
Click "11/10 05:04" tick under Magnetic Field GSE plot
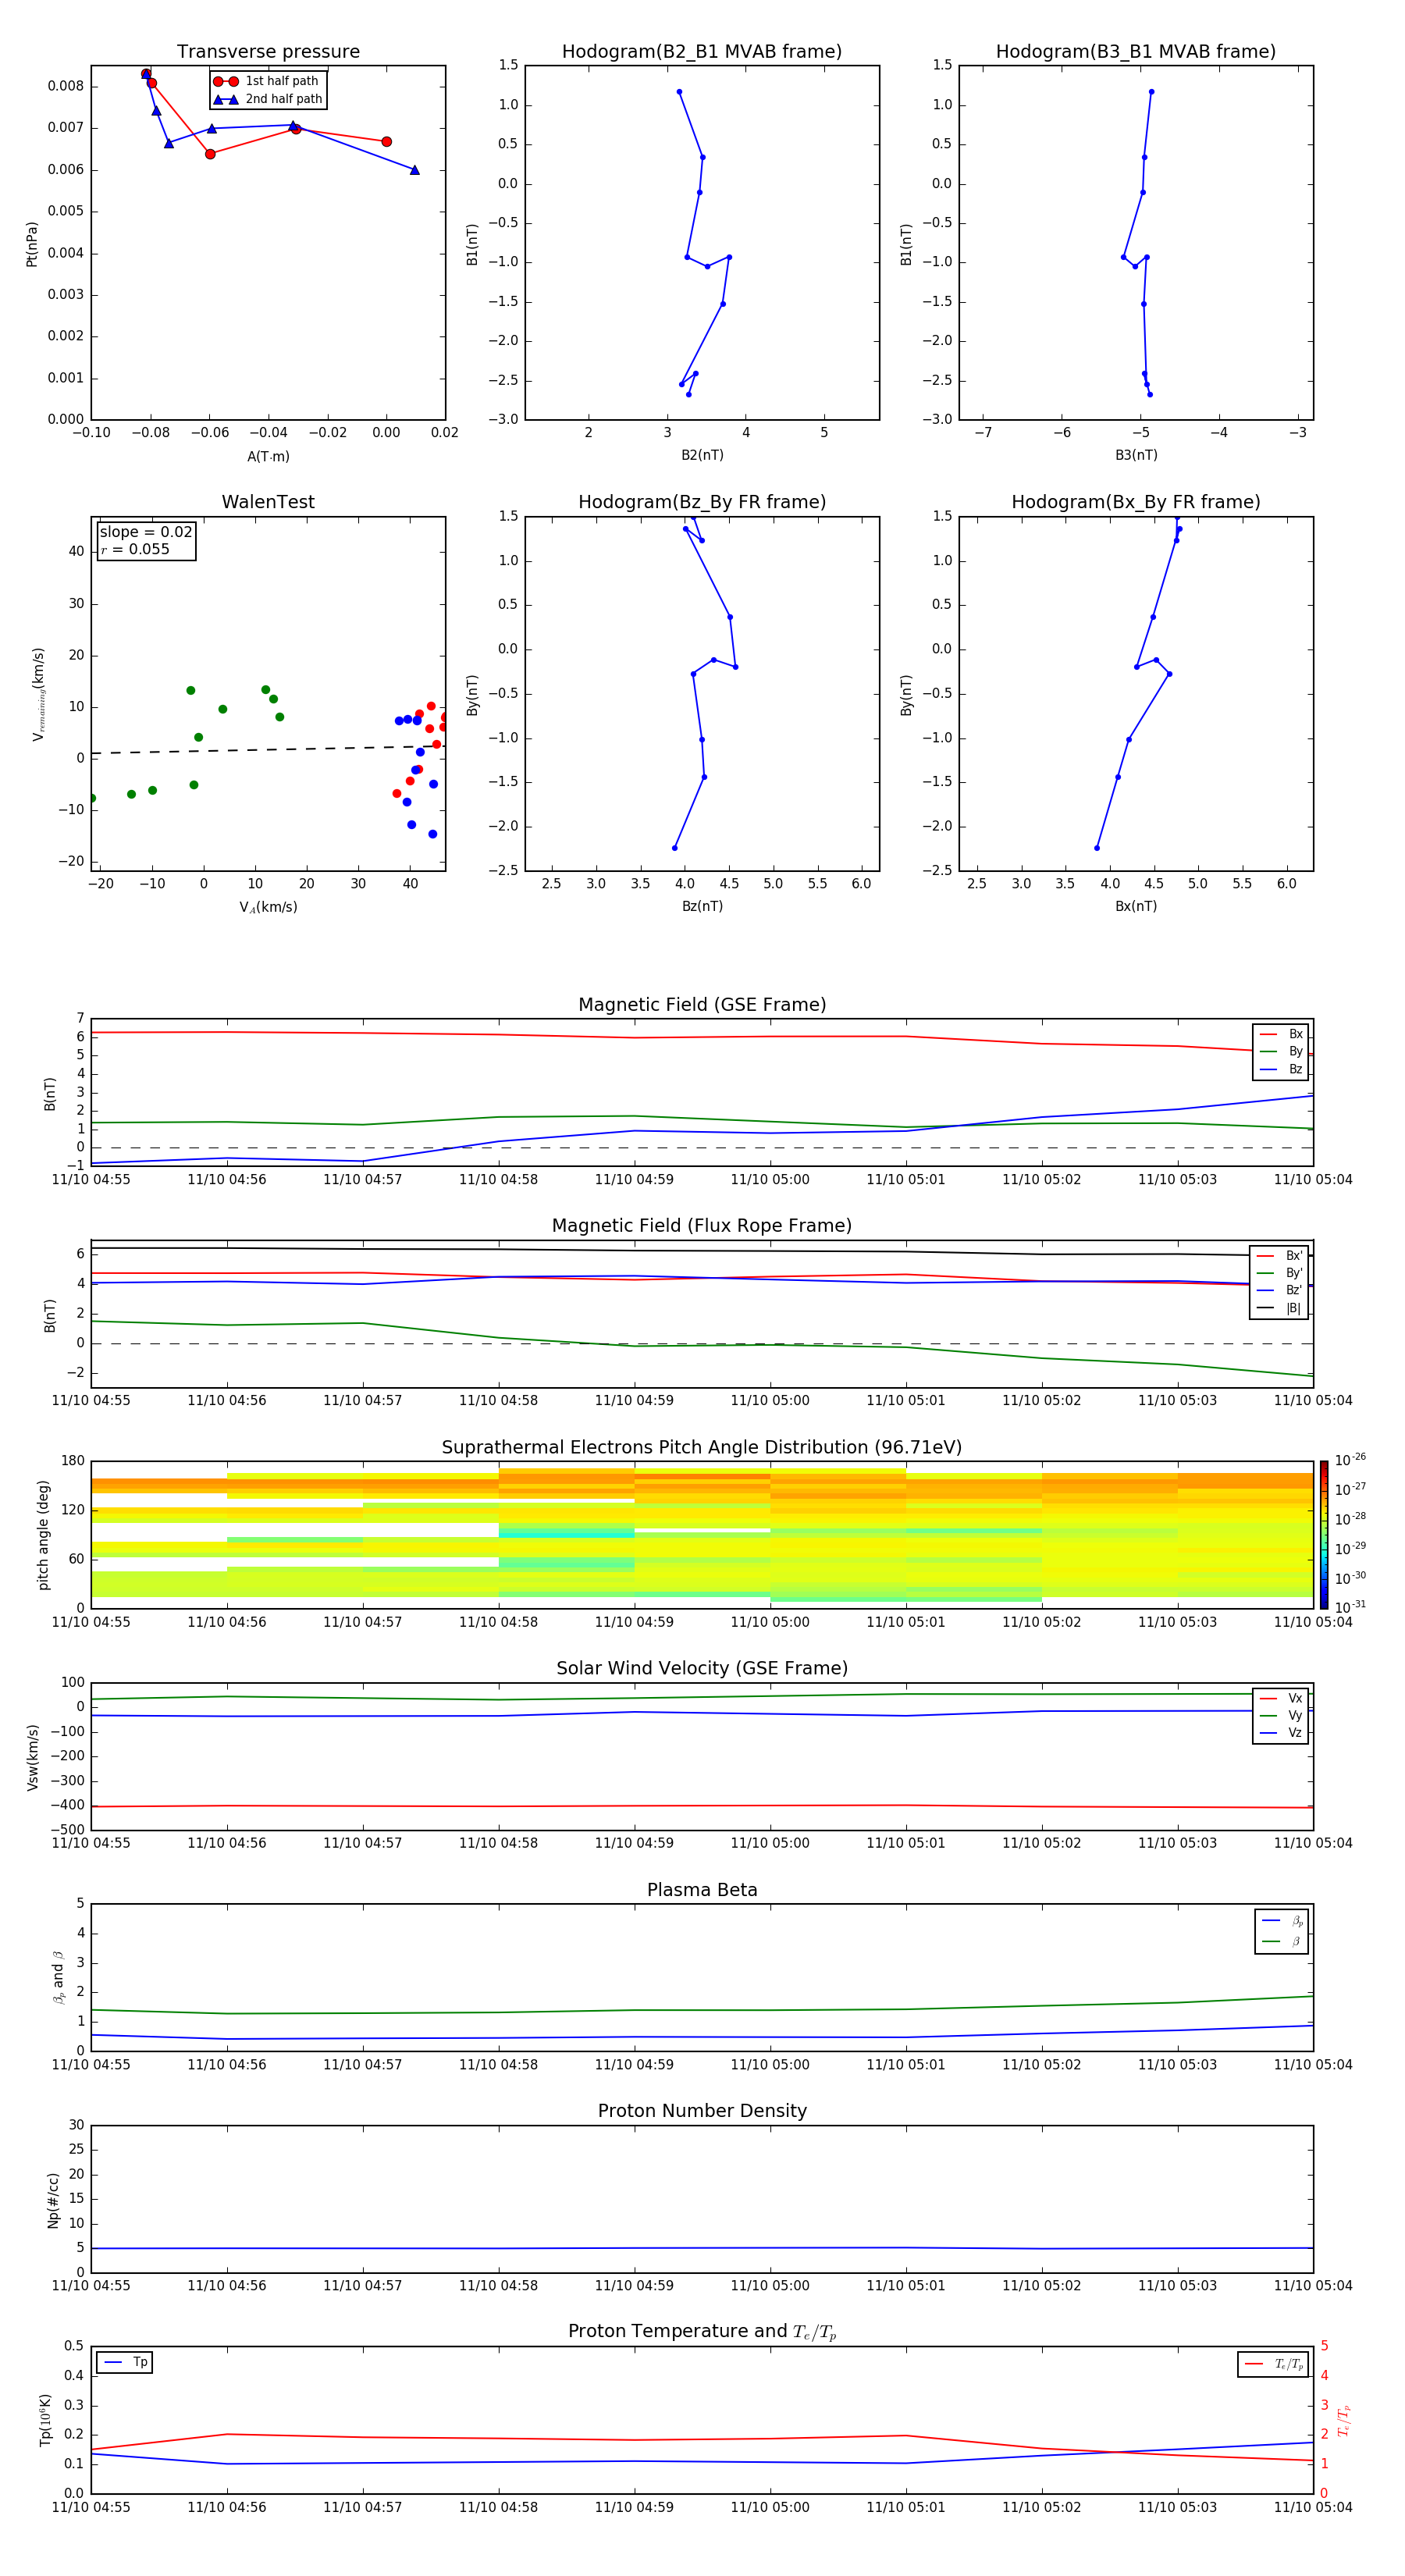[x=1313, y=1180]
